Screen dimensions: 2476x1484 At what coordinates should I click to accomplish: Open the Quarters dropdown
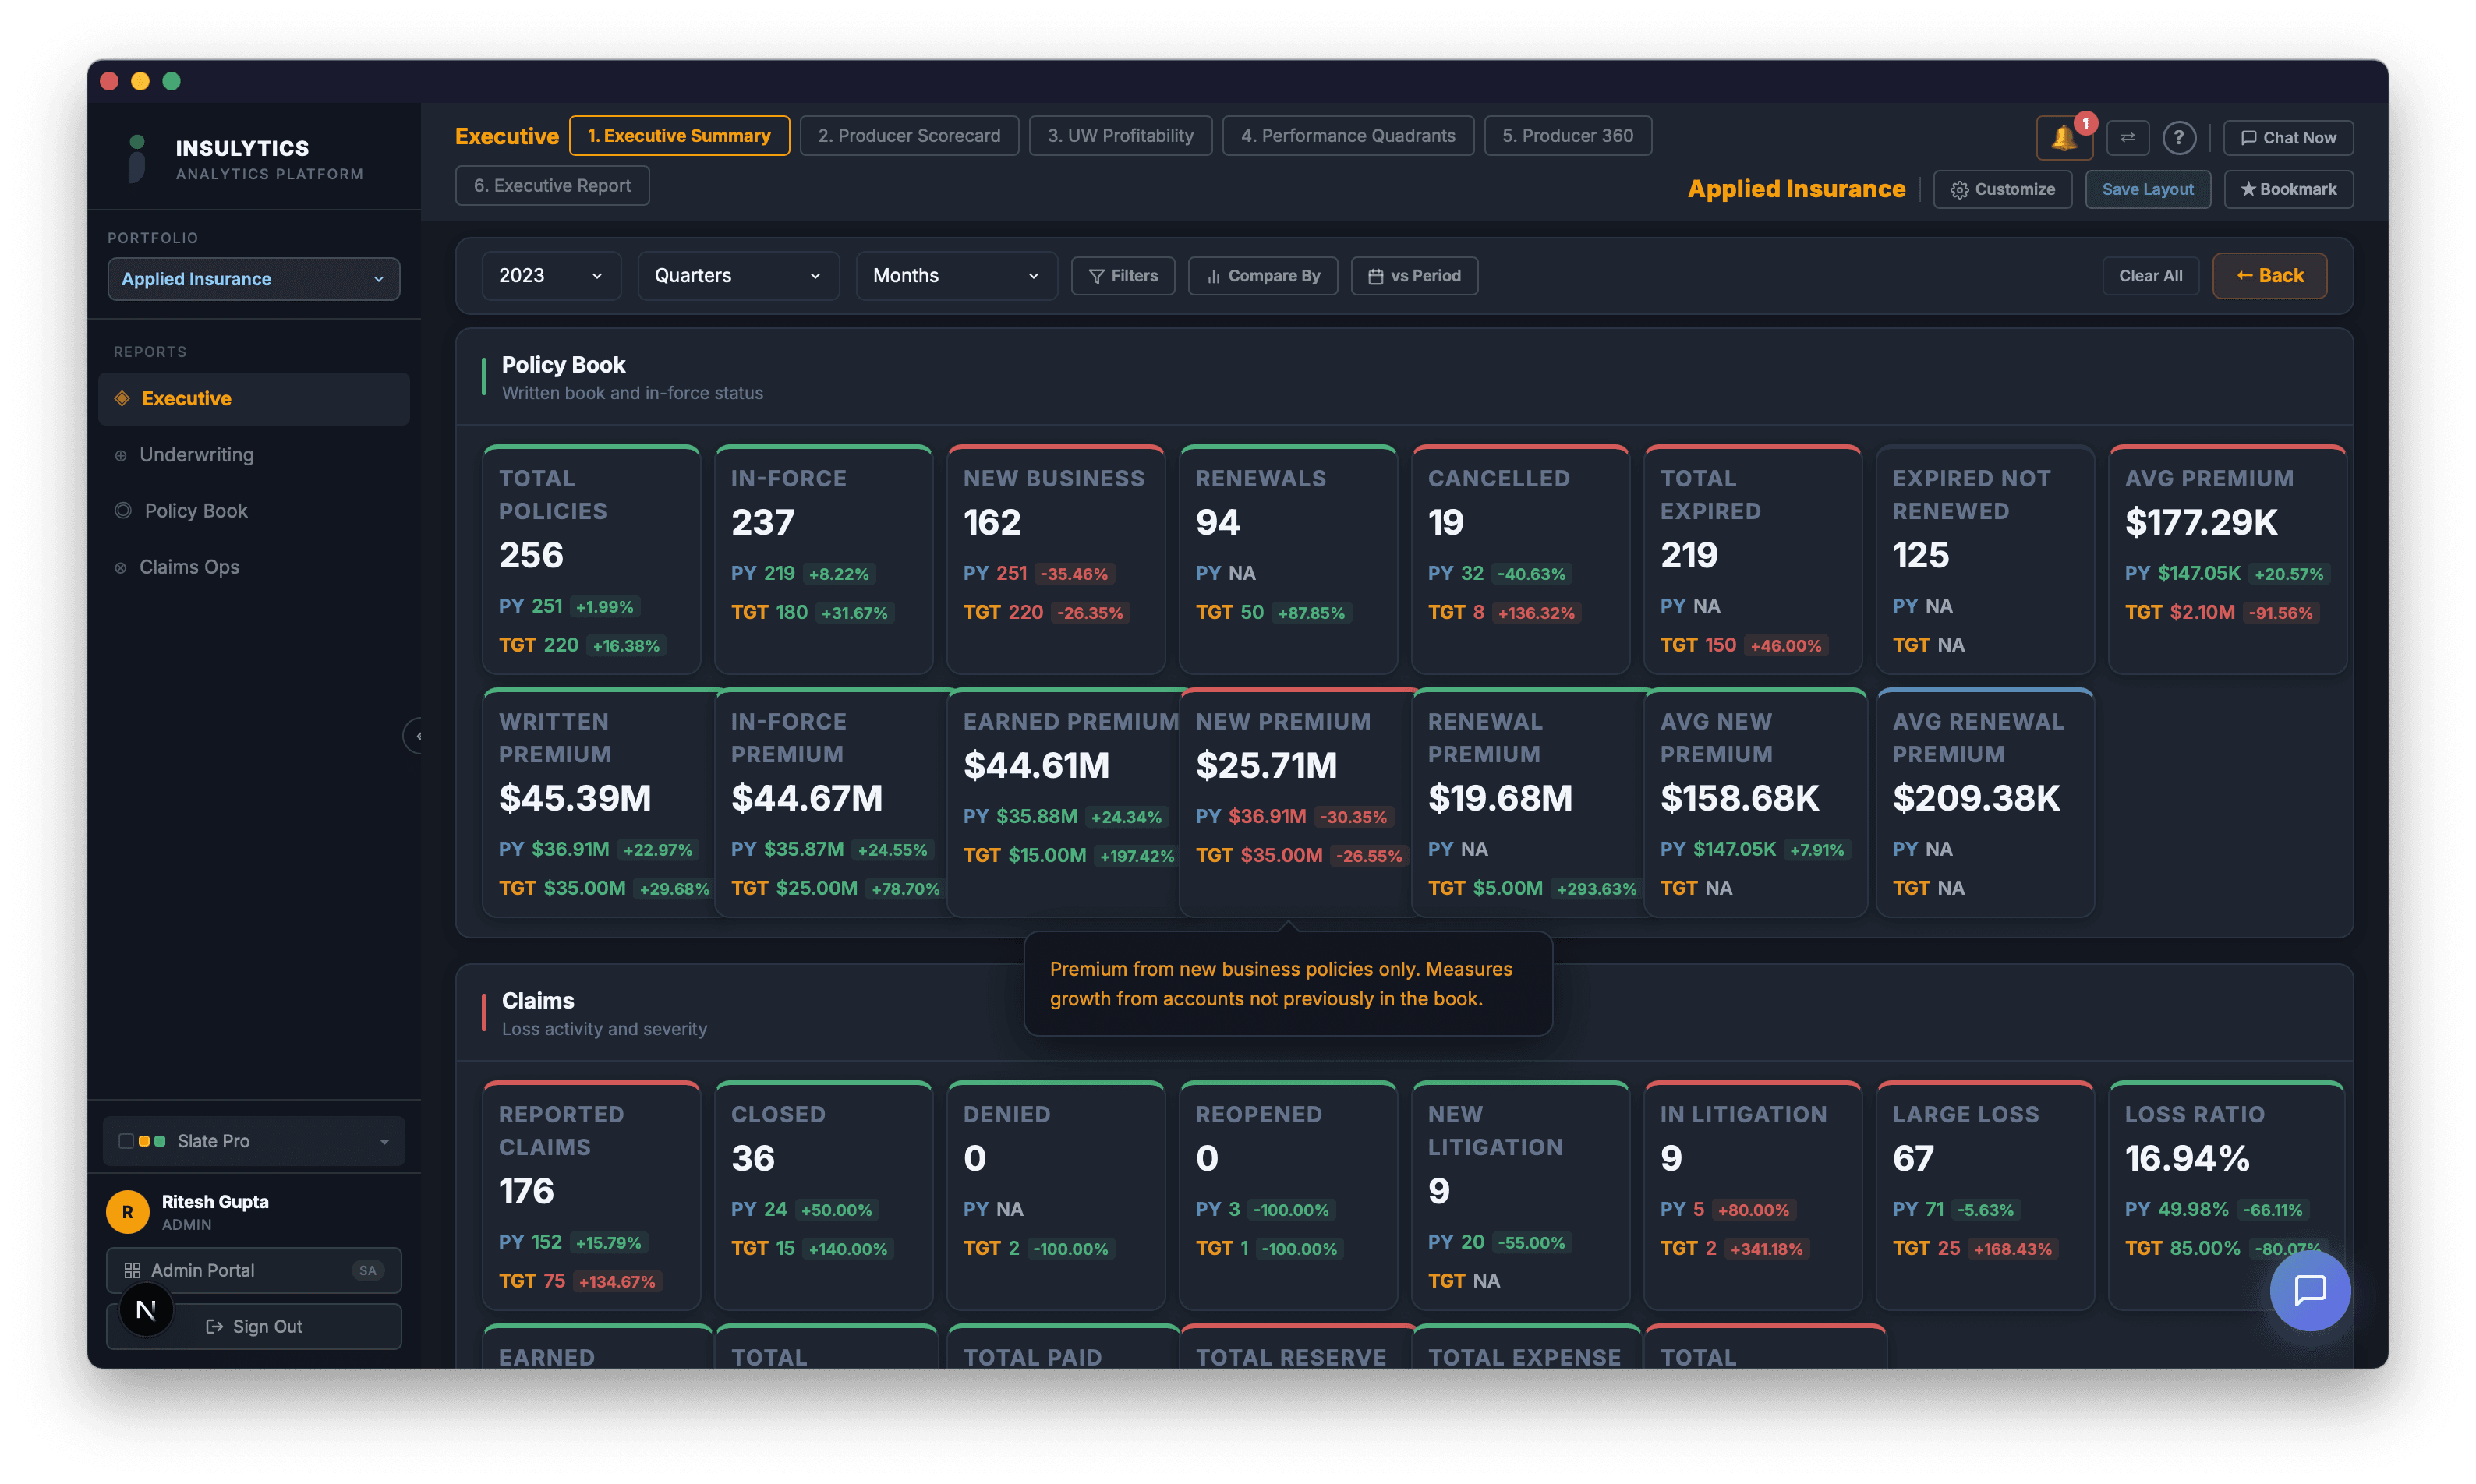[x=738, y=276]
